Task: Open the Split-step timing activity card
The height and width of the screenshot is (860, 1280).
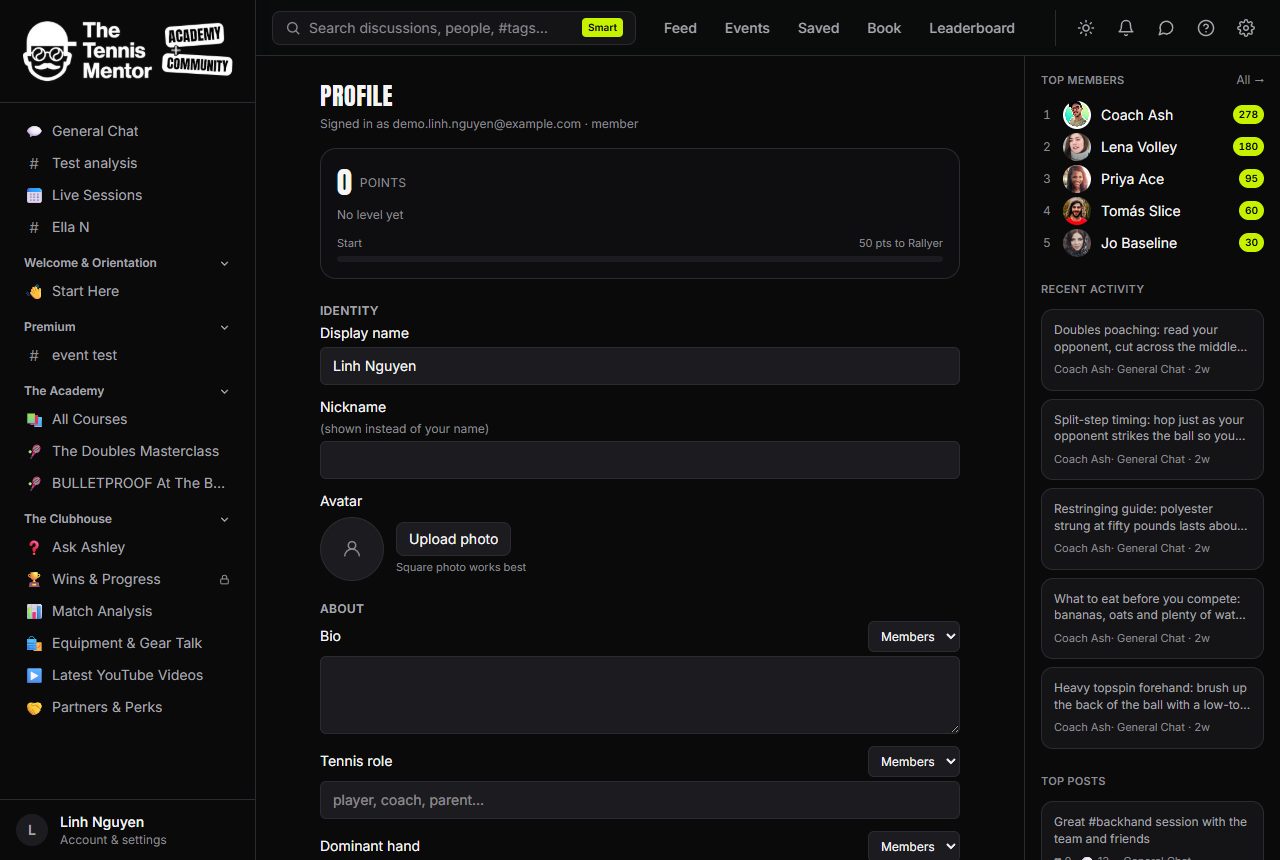Action: click(1152, 439)
